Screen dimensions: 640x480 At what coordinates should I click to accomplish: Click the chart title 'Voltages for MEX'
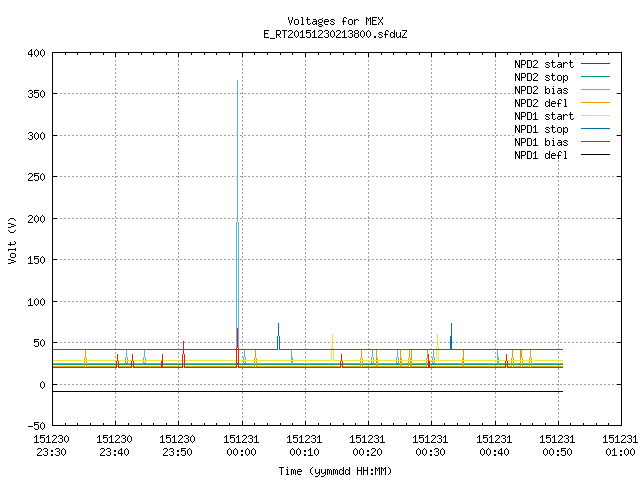(x=335, y=21)
